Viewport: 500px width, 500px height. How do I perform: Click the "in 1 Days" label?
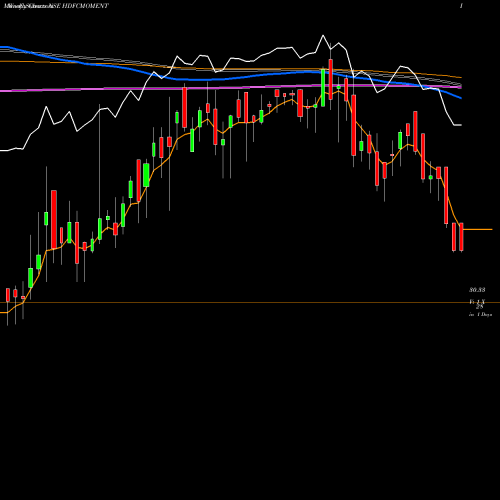coord(480,314)
